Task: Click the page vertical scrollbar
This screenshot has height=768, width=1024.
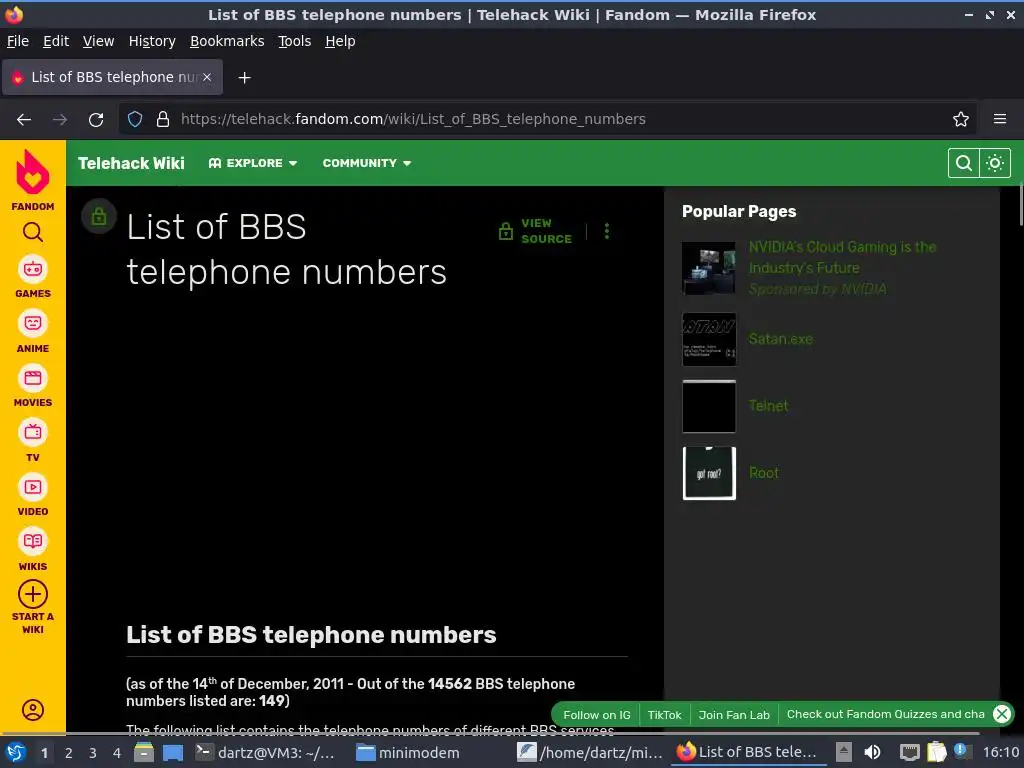Action: point(1020,205)
